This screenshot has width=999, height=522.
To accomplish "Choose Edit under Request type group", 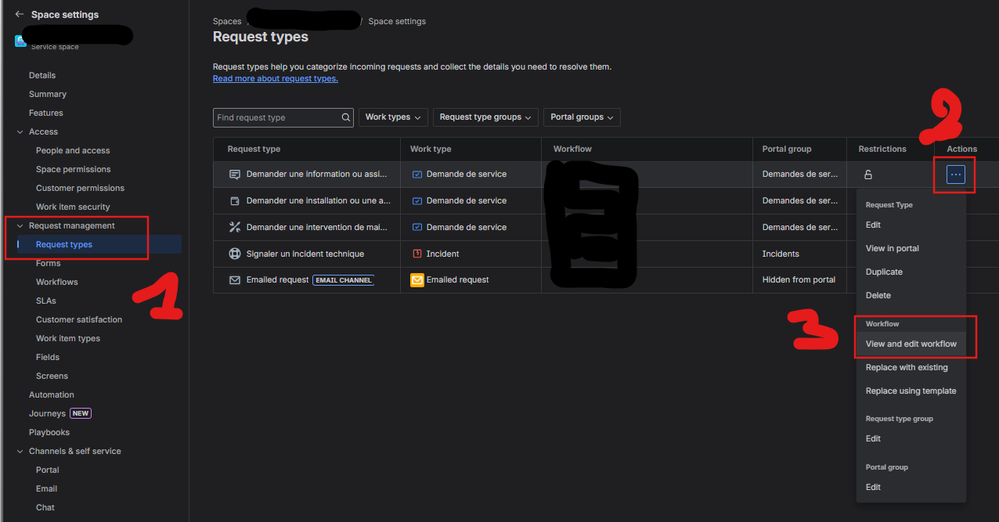I will tap(873, 439).
